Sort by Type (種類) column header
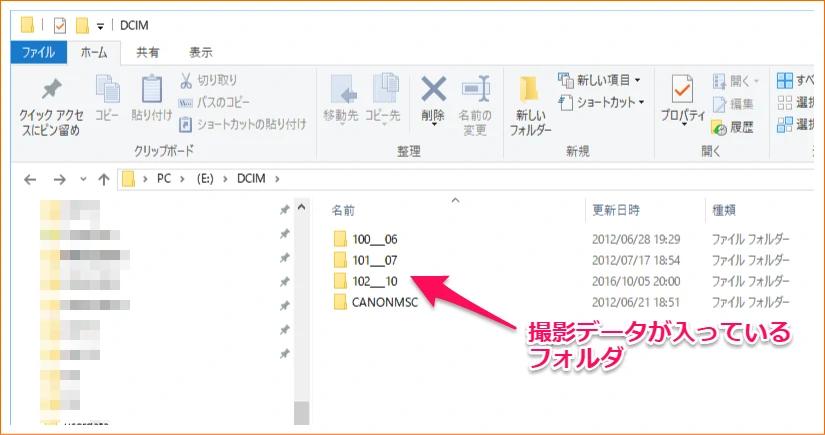The image size is (825, 435). click(x=724, y=210)
